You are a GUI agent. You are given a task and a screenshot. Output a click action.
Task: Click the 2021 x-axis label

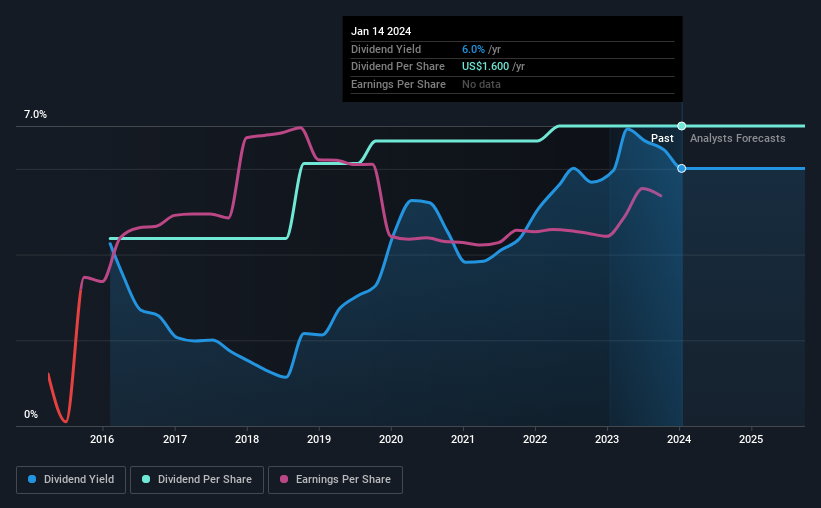click(463, 439)
